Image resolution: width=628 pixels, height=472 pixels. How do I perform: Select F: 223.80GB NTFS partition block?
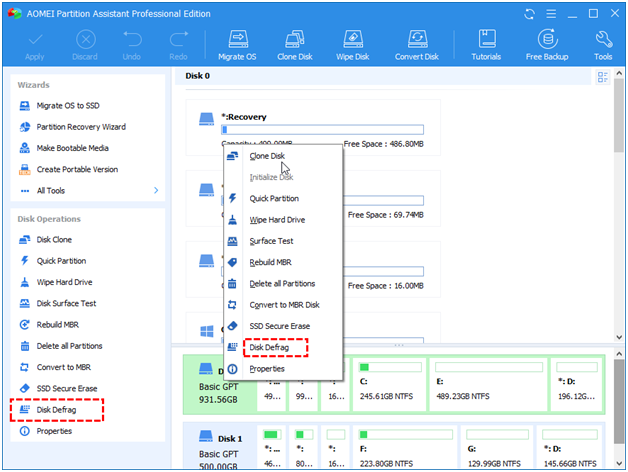405,447
